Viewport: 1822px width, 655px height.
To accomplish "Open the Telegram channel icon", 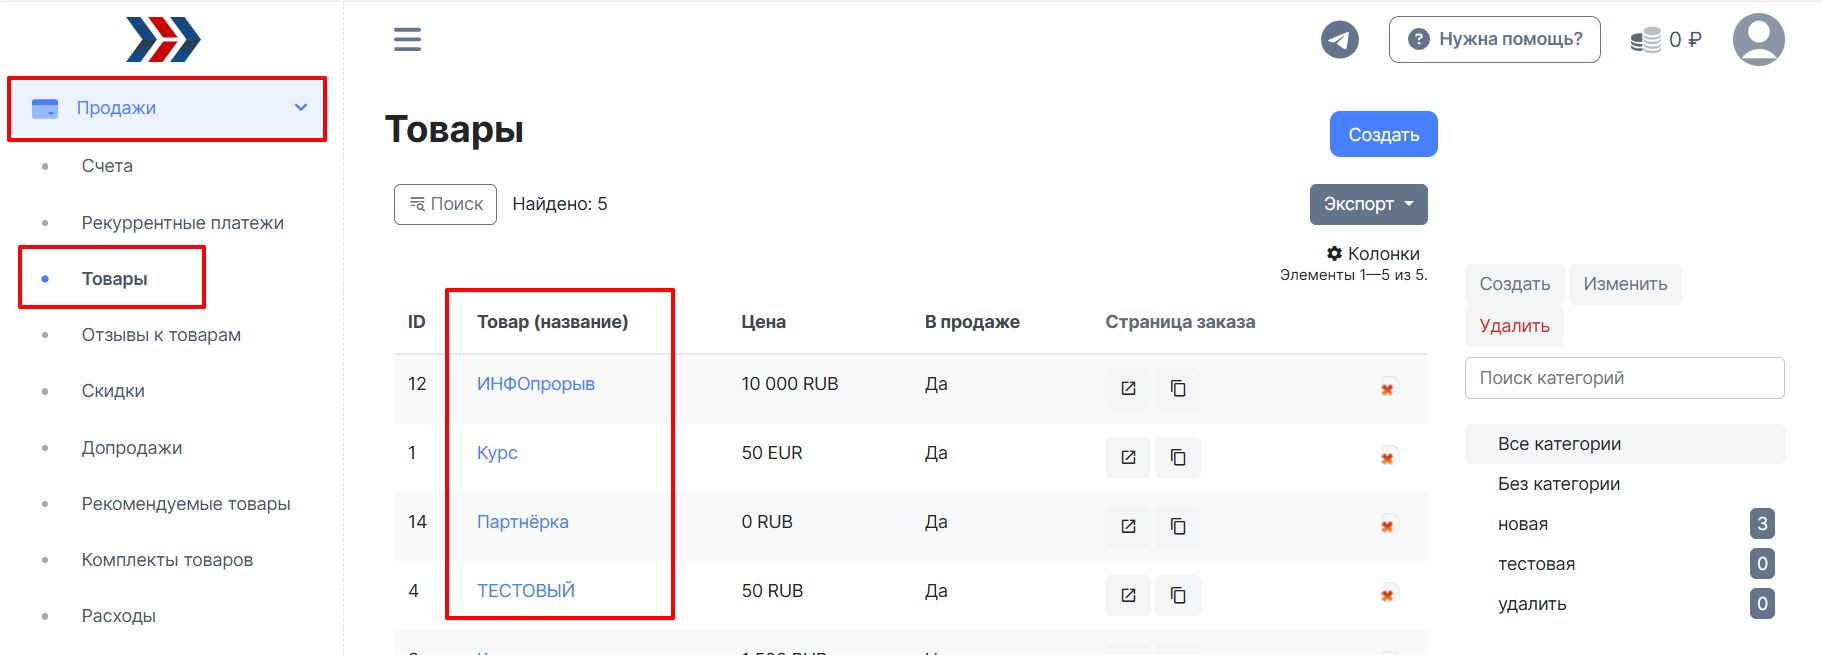I will click(1340, 40).
